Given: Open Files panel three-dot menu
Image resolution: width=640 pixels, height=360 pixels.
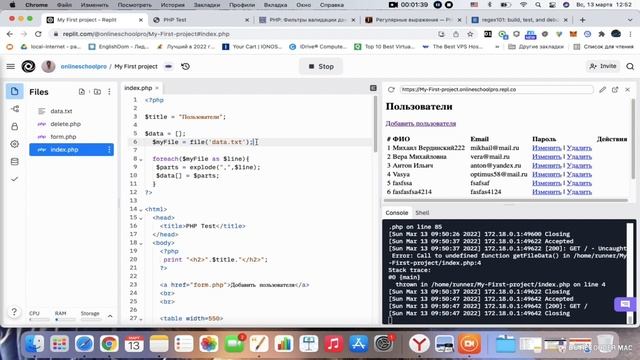Looking at the screenshot, I should pyautogui.click(x=109, y=92).
